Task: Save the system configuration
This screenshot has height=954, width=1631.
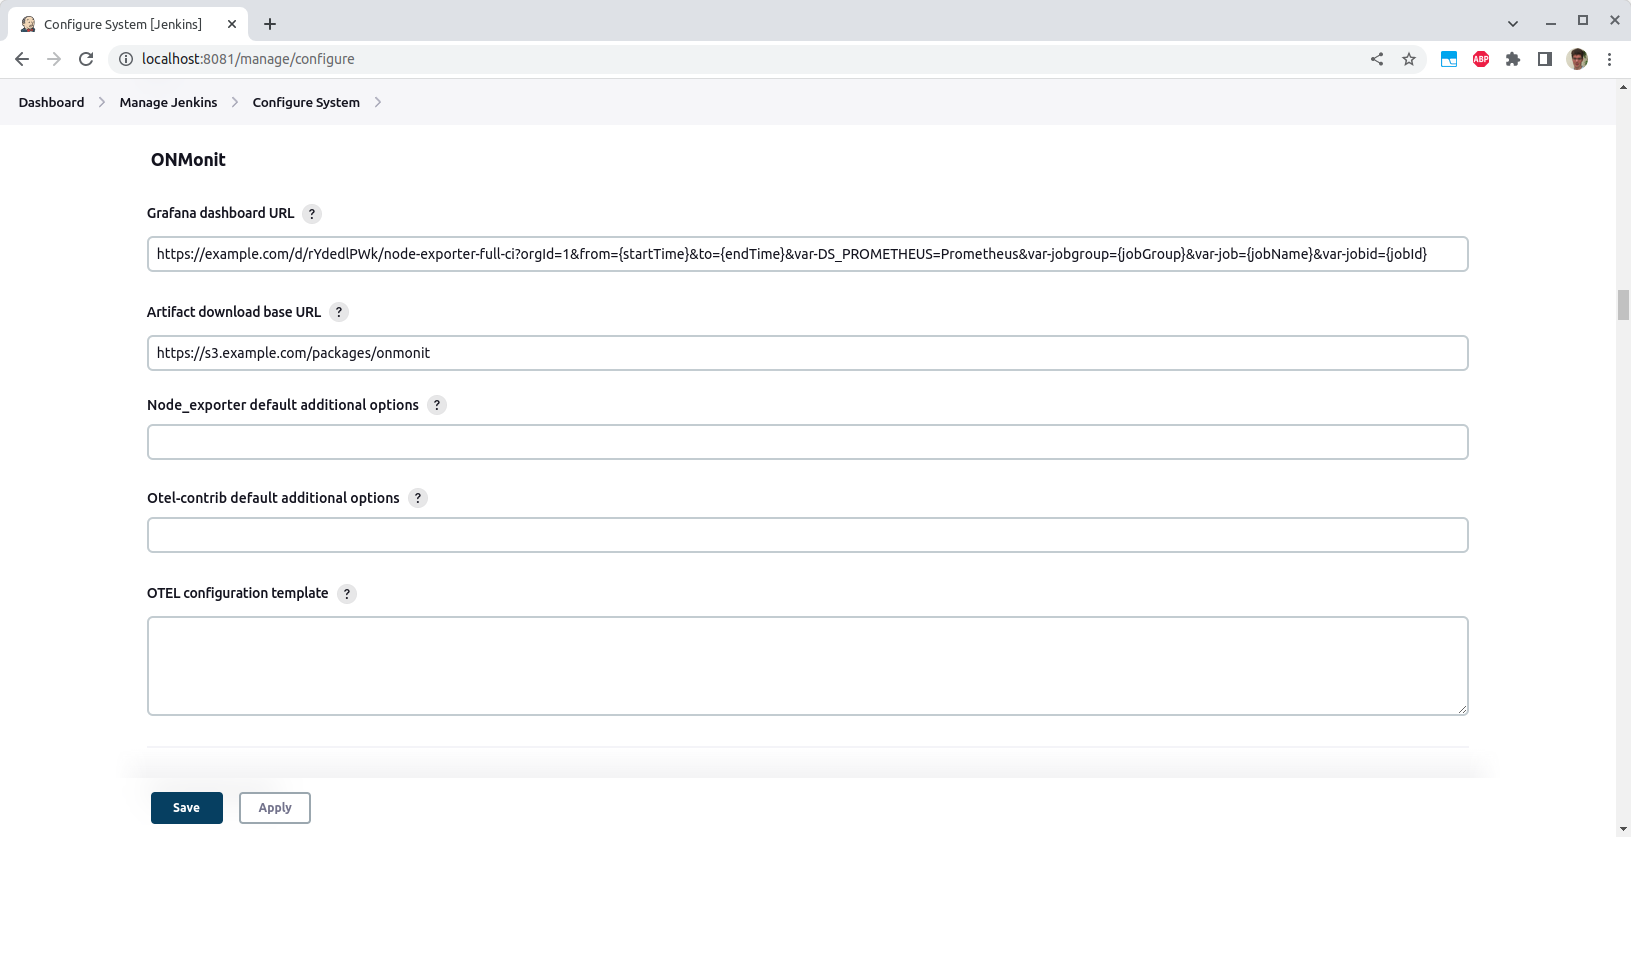Action: [187, 808]
